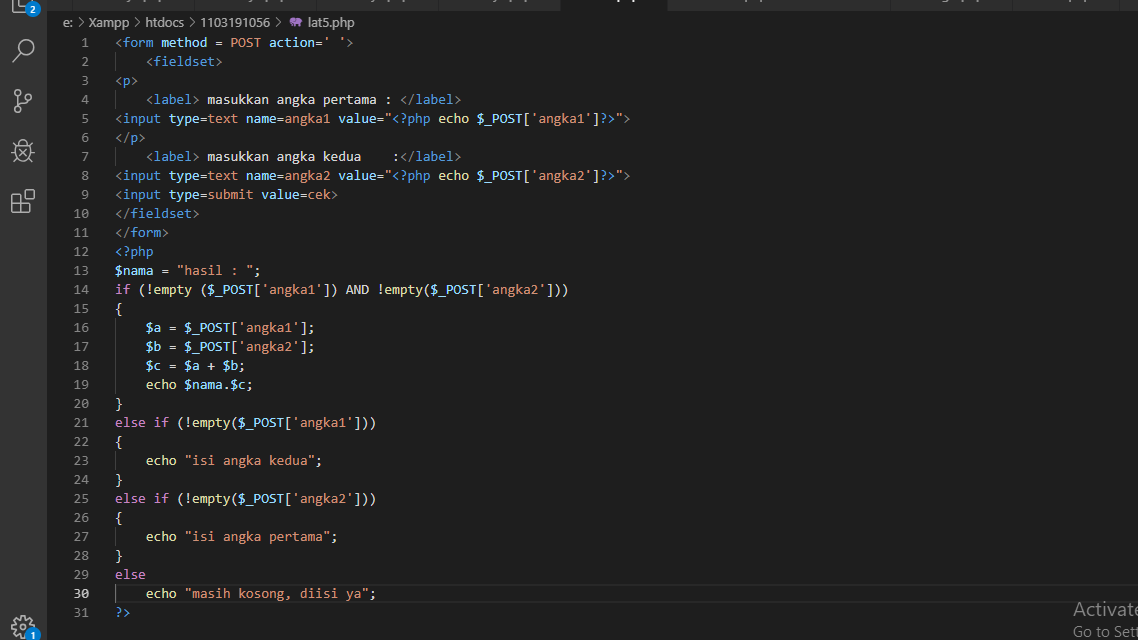Click line number 30 in the gutter
This screenshot has width=1138, height=640.
pos(81,594)
